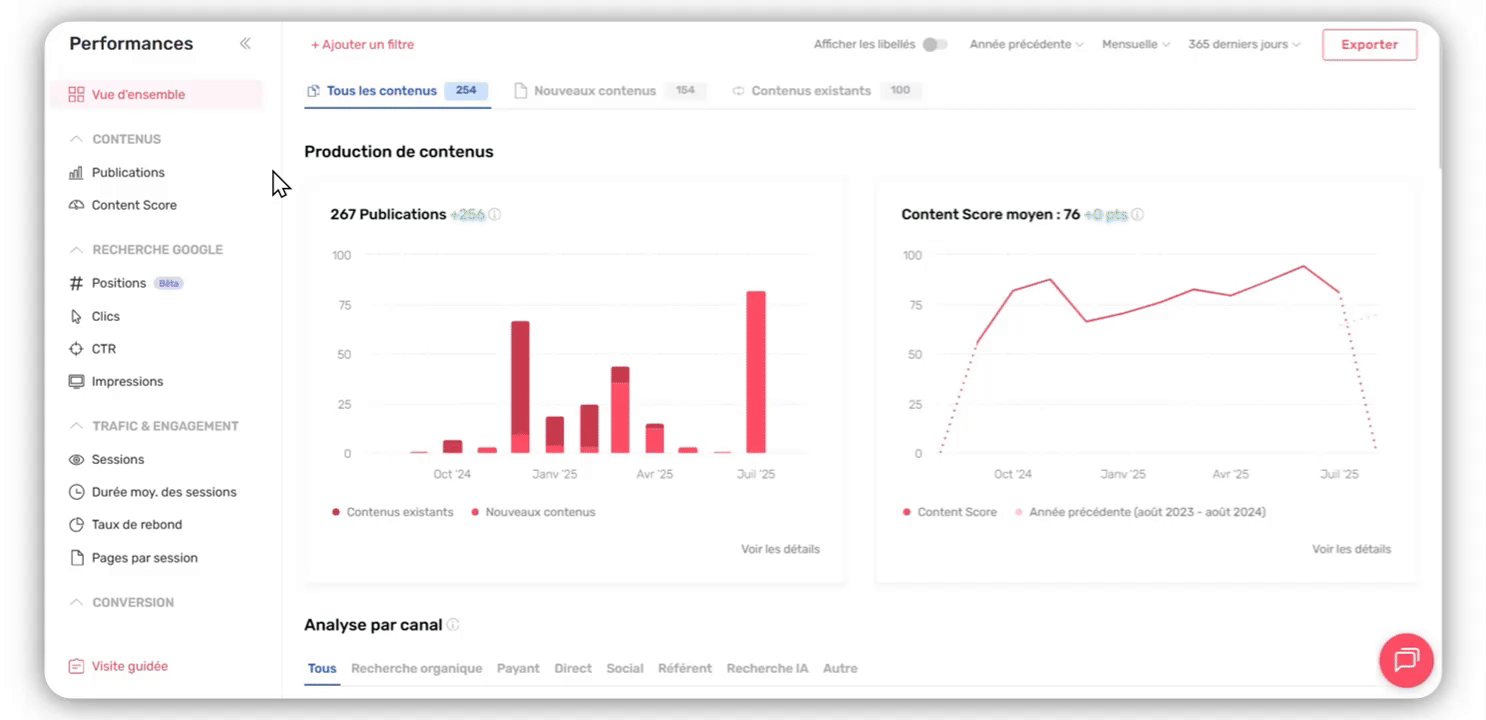Click the CTR crosshair icon
Viewport: 1486px width, 720px height.
point(76,349)
